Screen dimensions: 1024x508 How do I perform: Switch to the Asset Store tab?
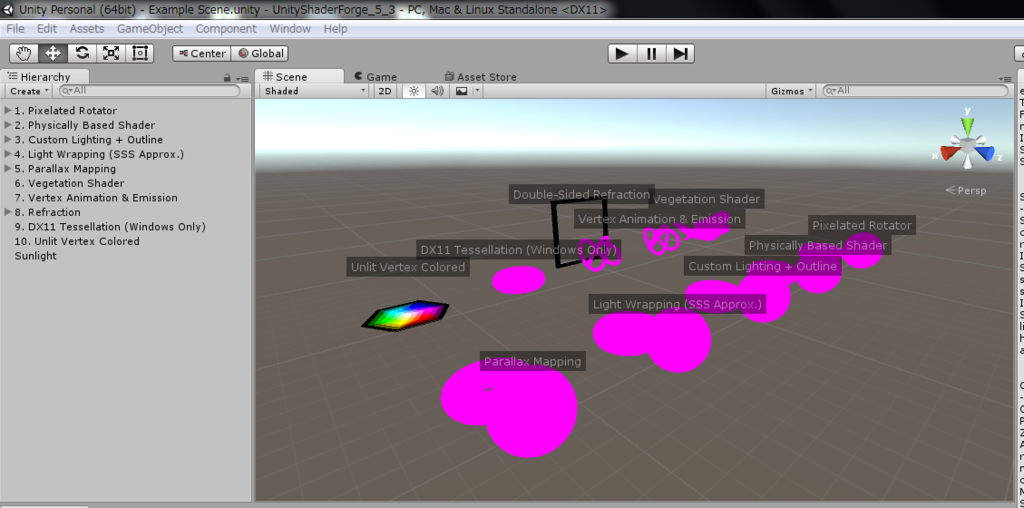coord(480,77)
